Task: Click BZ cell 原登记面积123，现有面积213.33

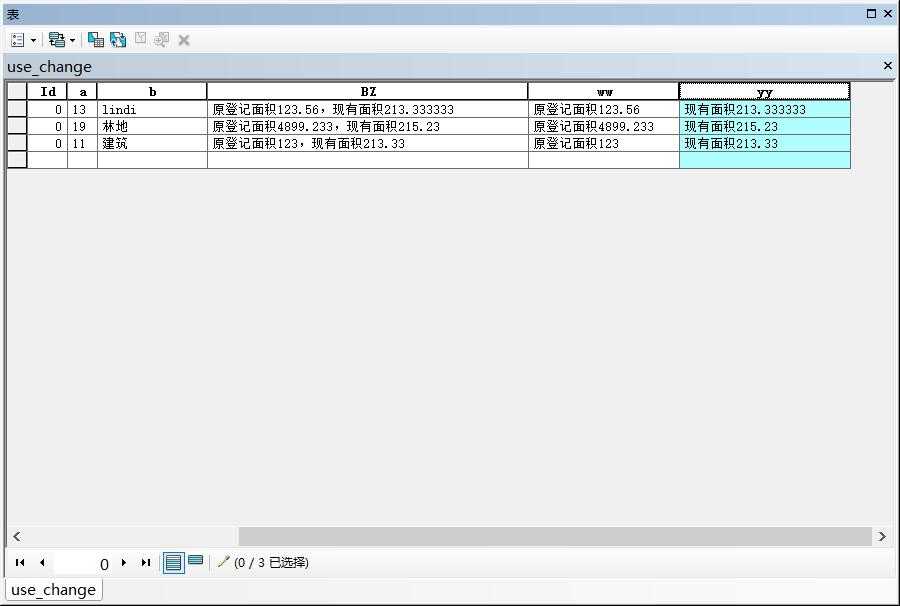Action: pos(368,143)
